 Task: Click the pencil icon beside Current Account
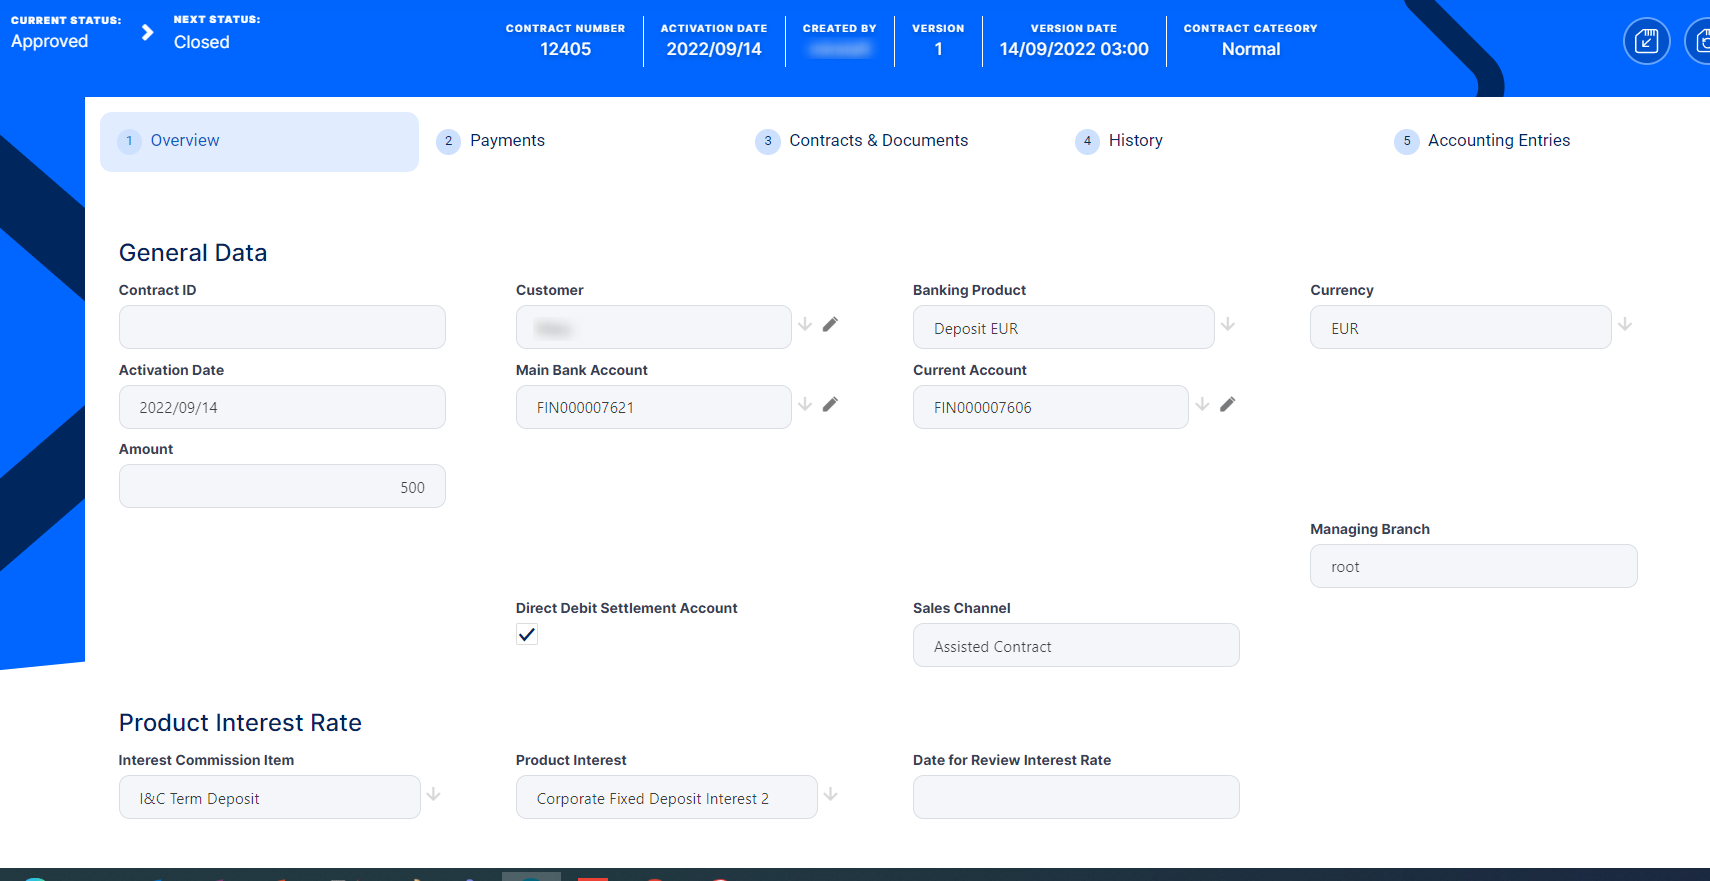coord(1227,404)
